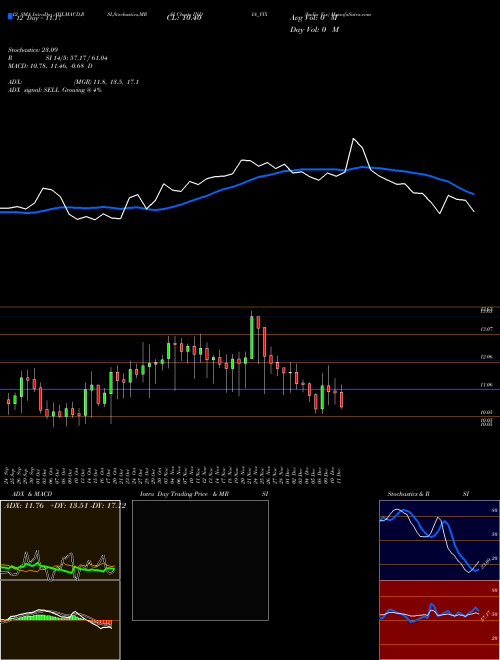Click the 12.06 price axis label

pyautogui.click(x=486, y=357)
